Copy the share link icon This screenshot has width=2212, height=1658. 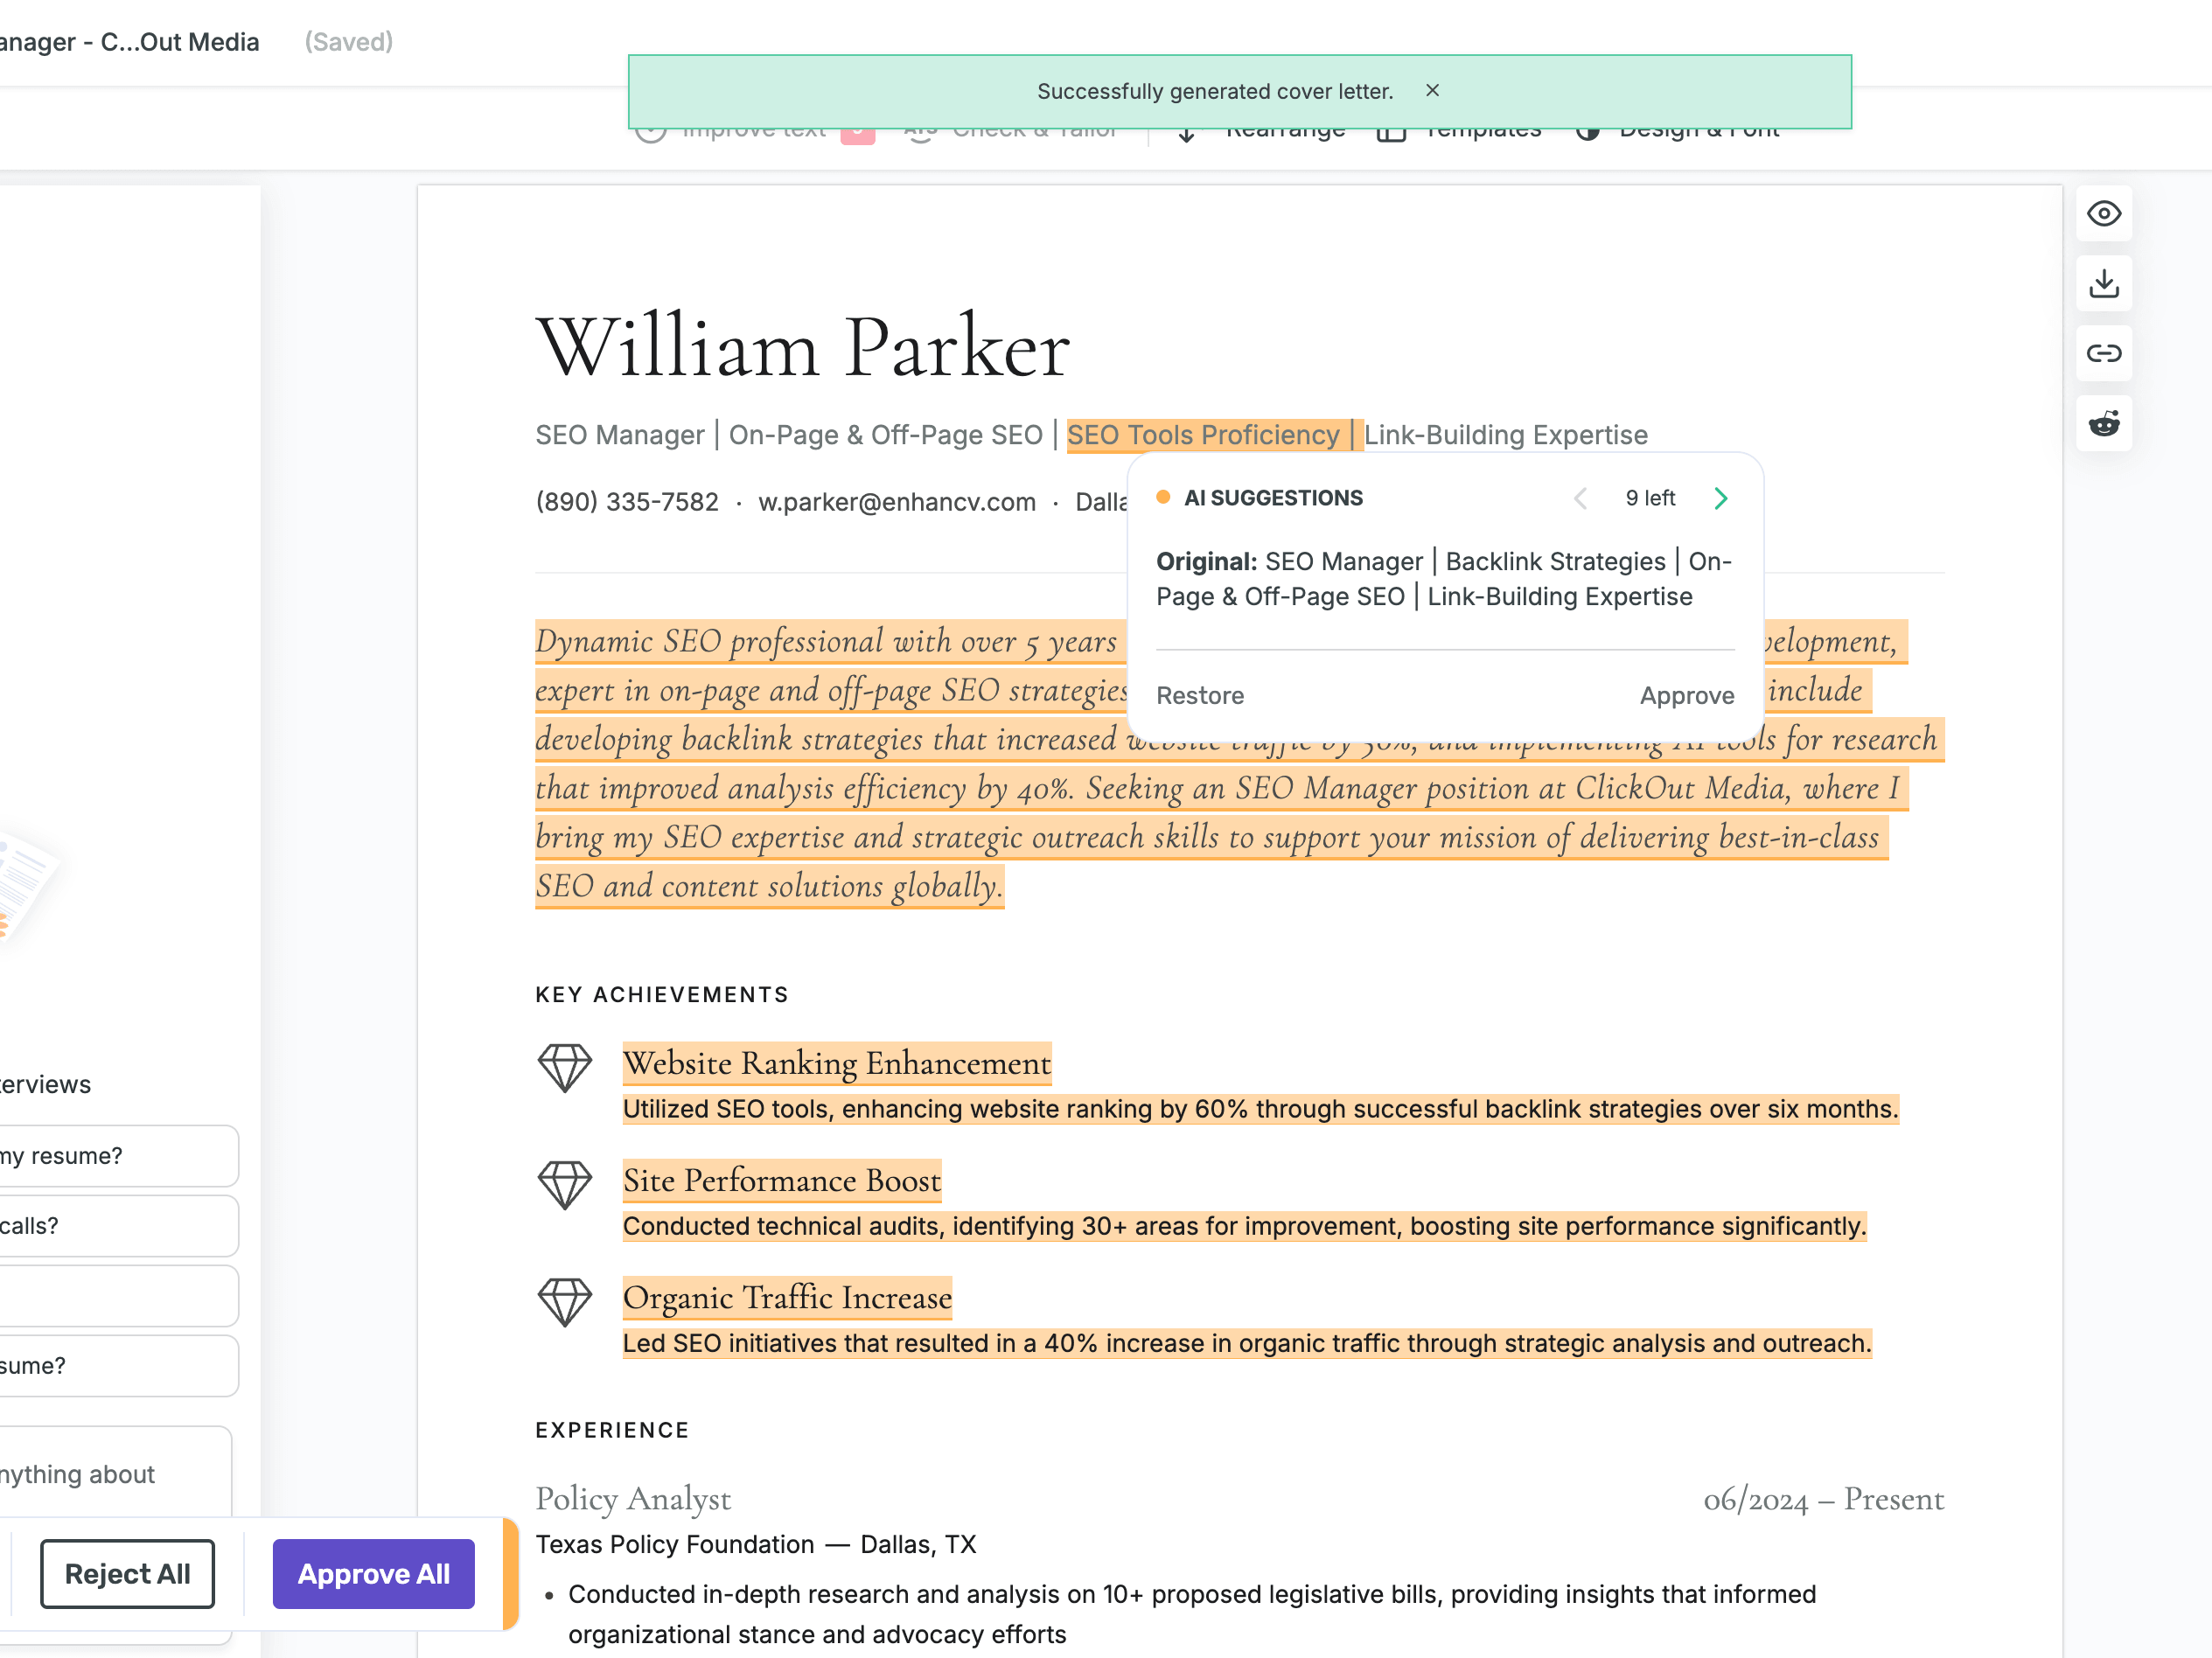tap(2103, 353)
